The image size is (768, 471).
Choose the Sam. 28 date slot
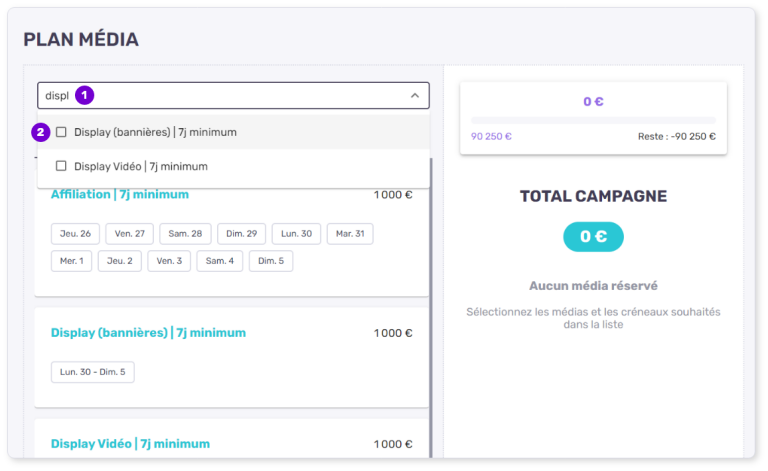point(185,234)
